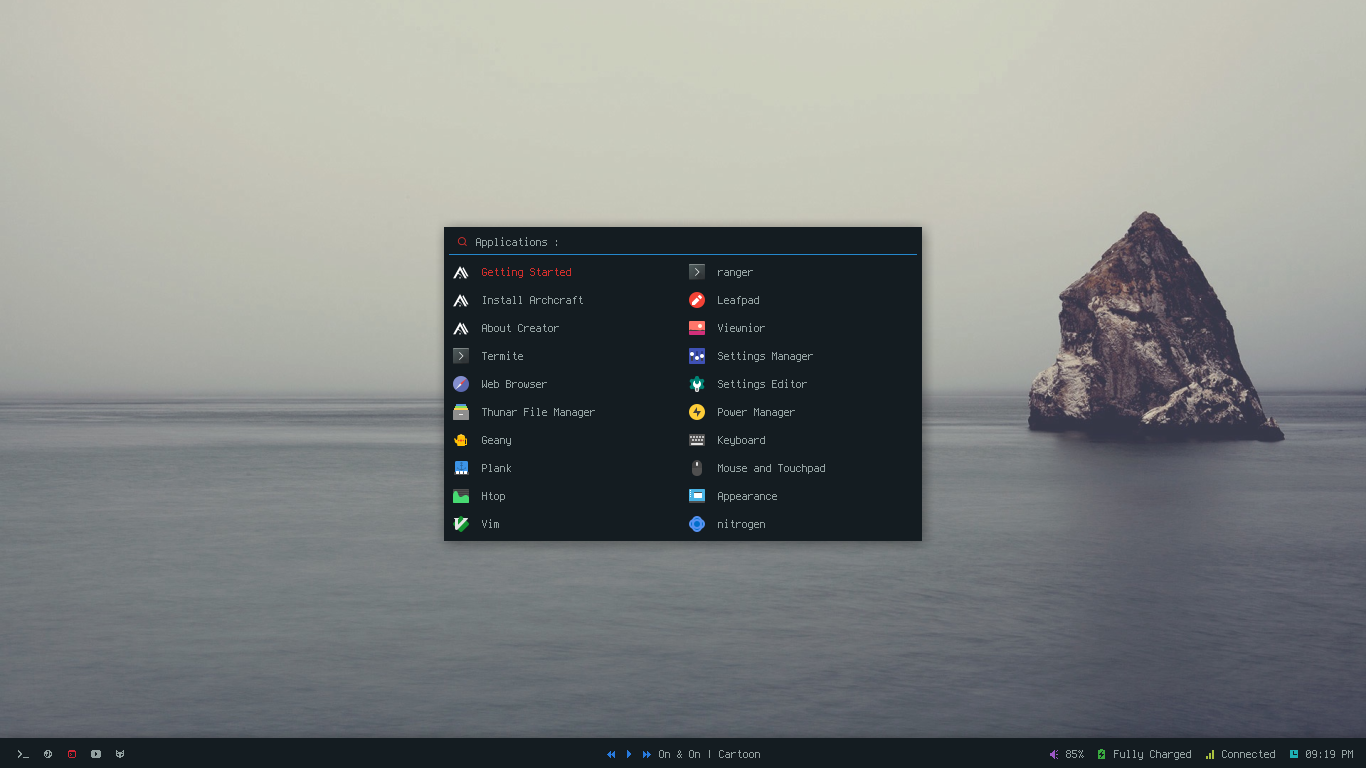The height and width of the screenshot is (768, 1366).
Task: Switch to the red terminal box workspace
Action: click(x=72, y=754)
